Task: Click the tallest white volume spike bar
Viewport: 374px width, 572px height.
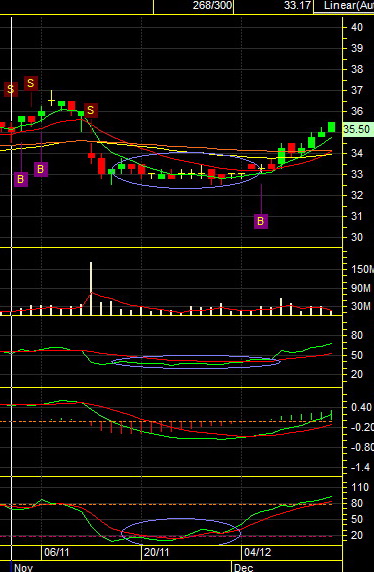Action: pos(91,288)
